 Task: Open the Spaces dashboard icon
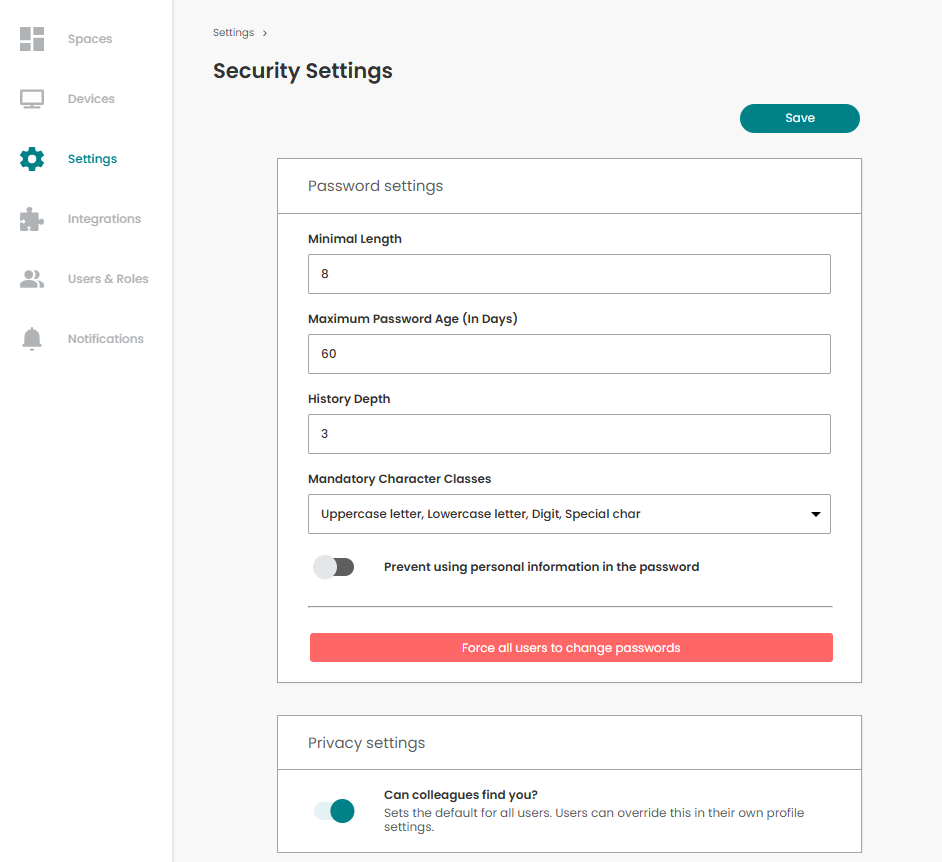(32, 39)
